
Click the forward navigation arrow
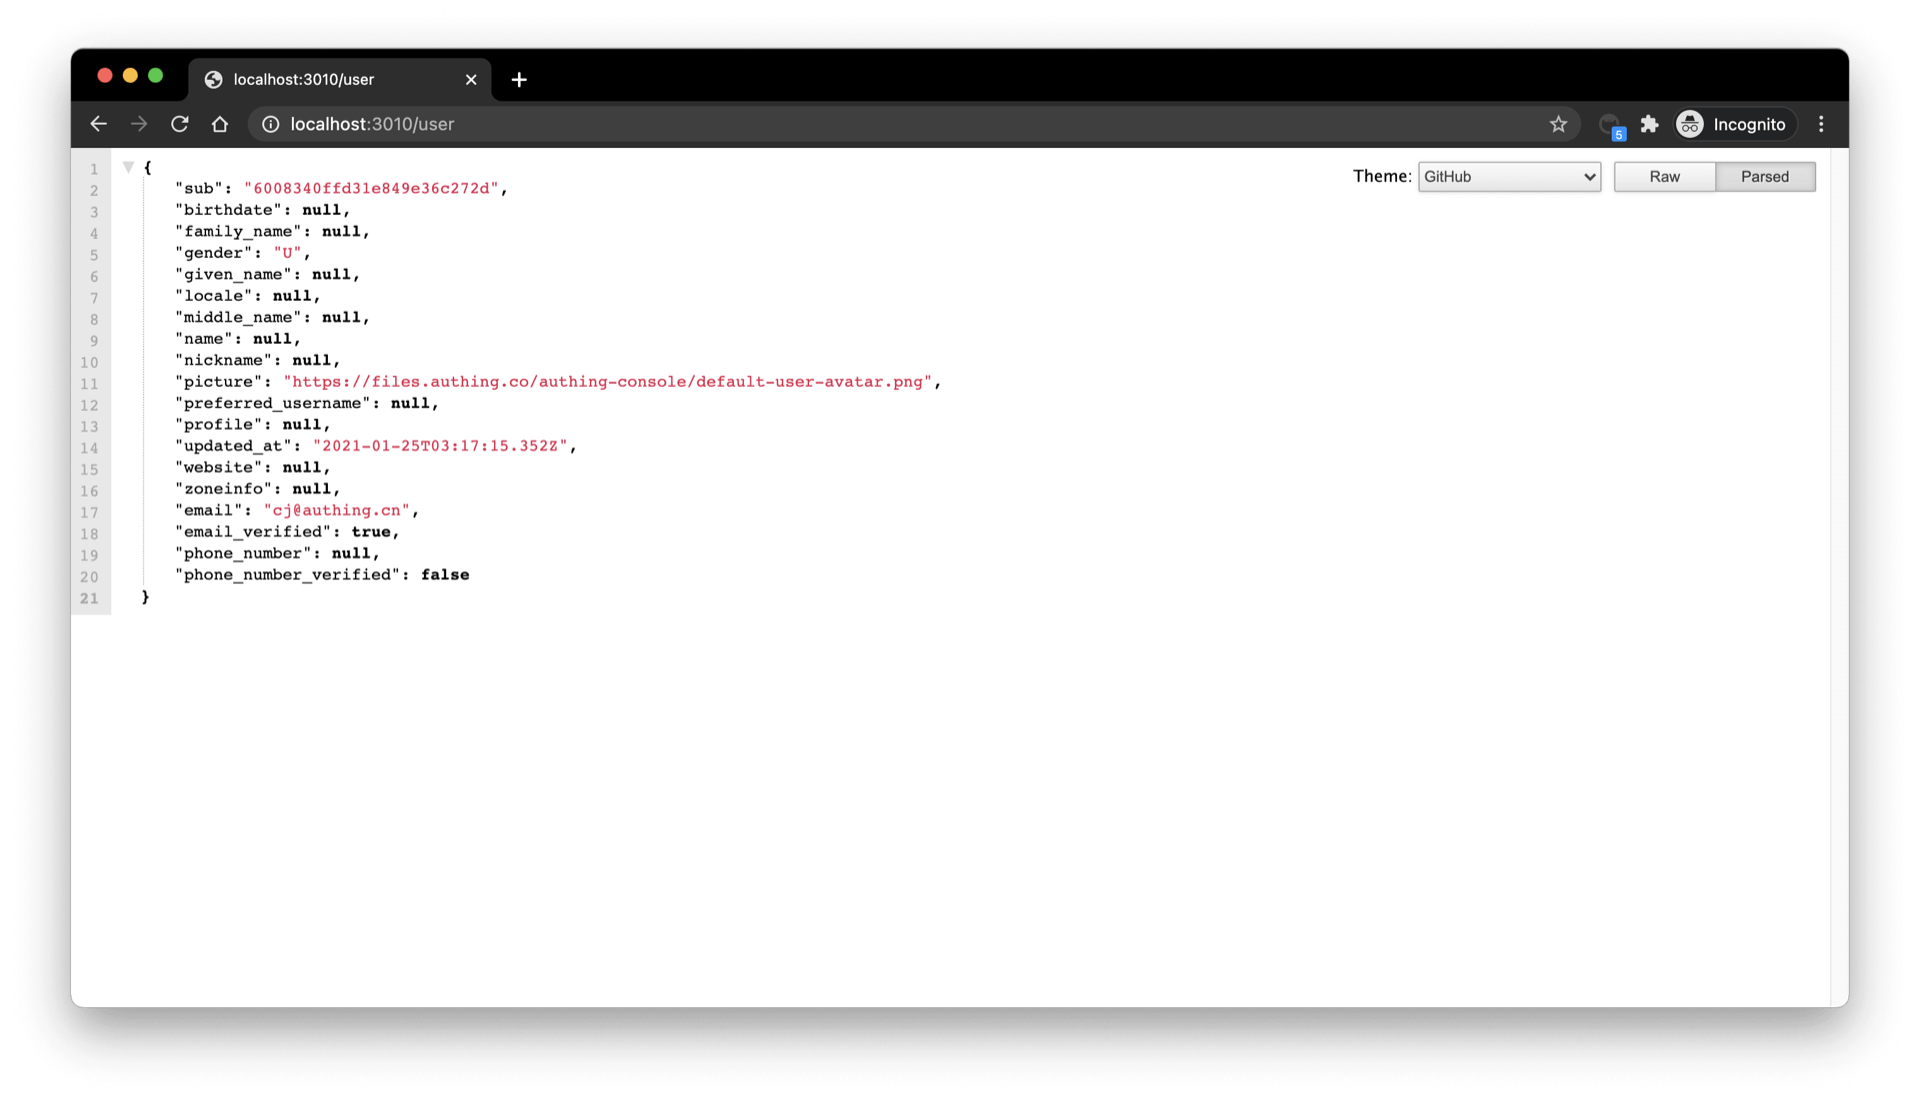click(x=139, y=124)
